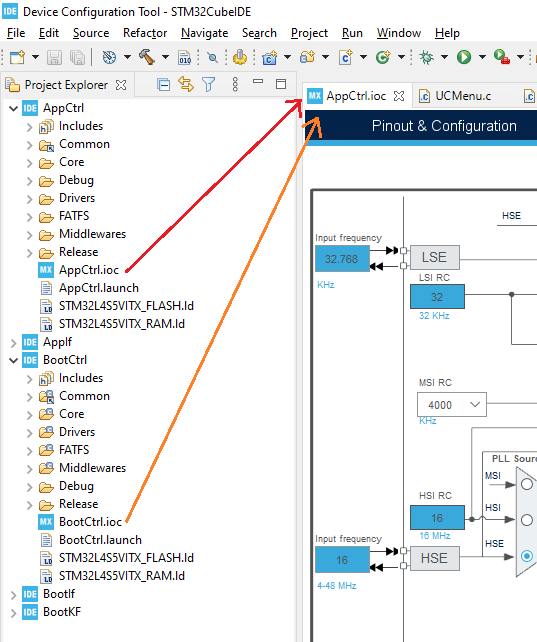Screen dimensions: 537x642
Task: Open the Run menu
Action: pyautogui.click(x=352, y=33)
